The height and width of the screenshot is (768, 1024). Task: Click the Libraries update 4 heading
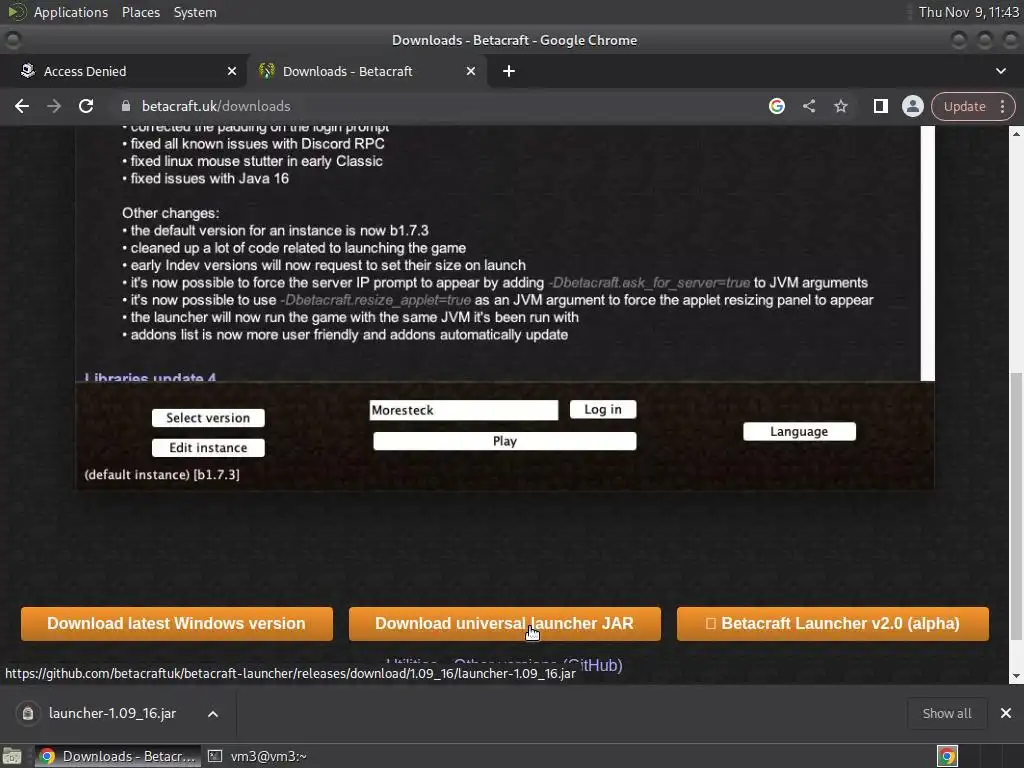tap(150, 376)
